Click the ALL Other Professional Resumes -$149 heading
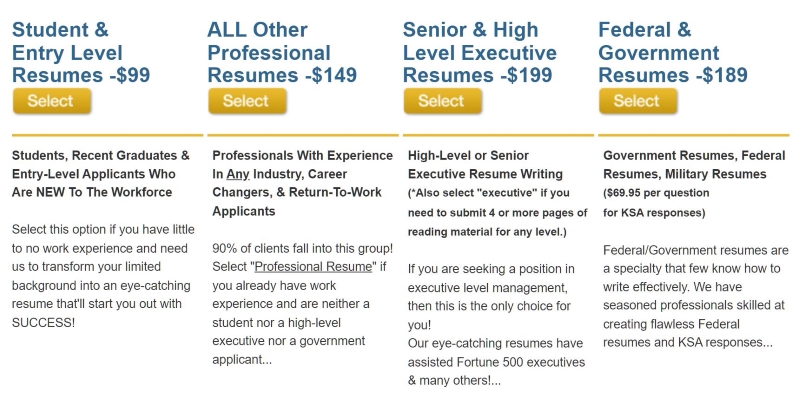The height and width of the screenshot is (394, 800). click(282, 53)
